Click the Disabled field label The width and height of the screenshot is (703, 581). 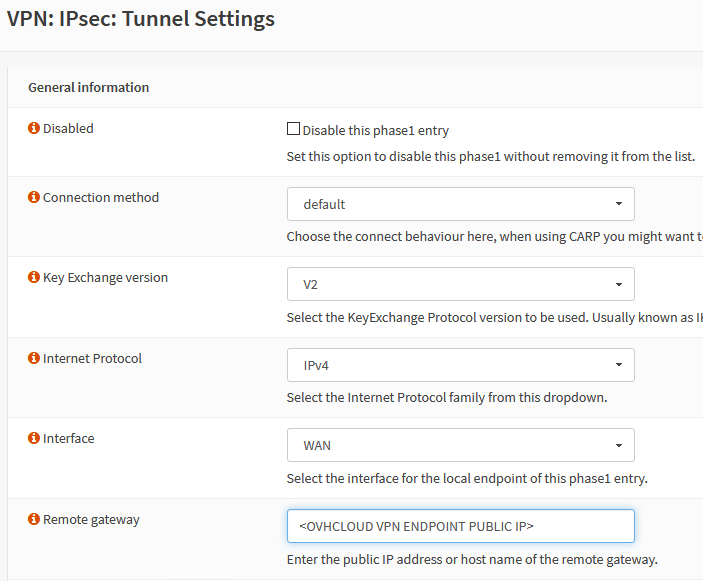68,128
